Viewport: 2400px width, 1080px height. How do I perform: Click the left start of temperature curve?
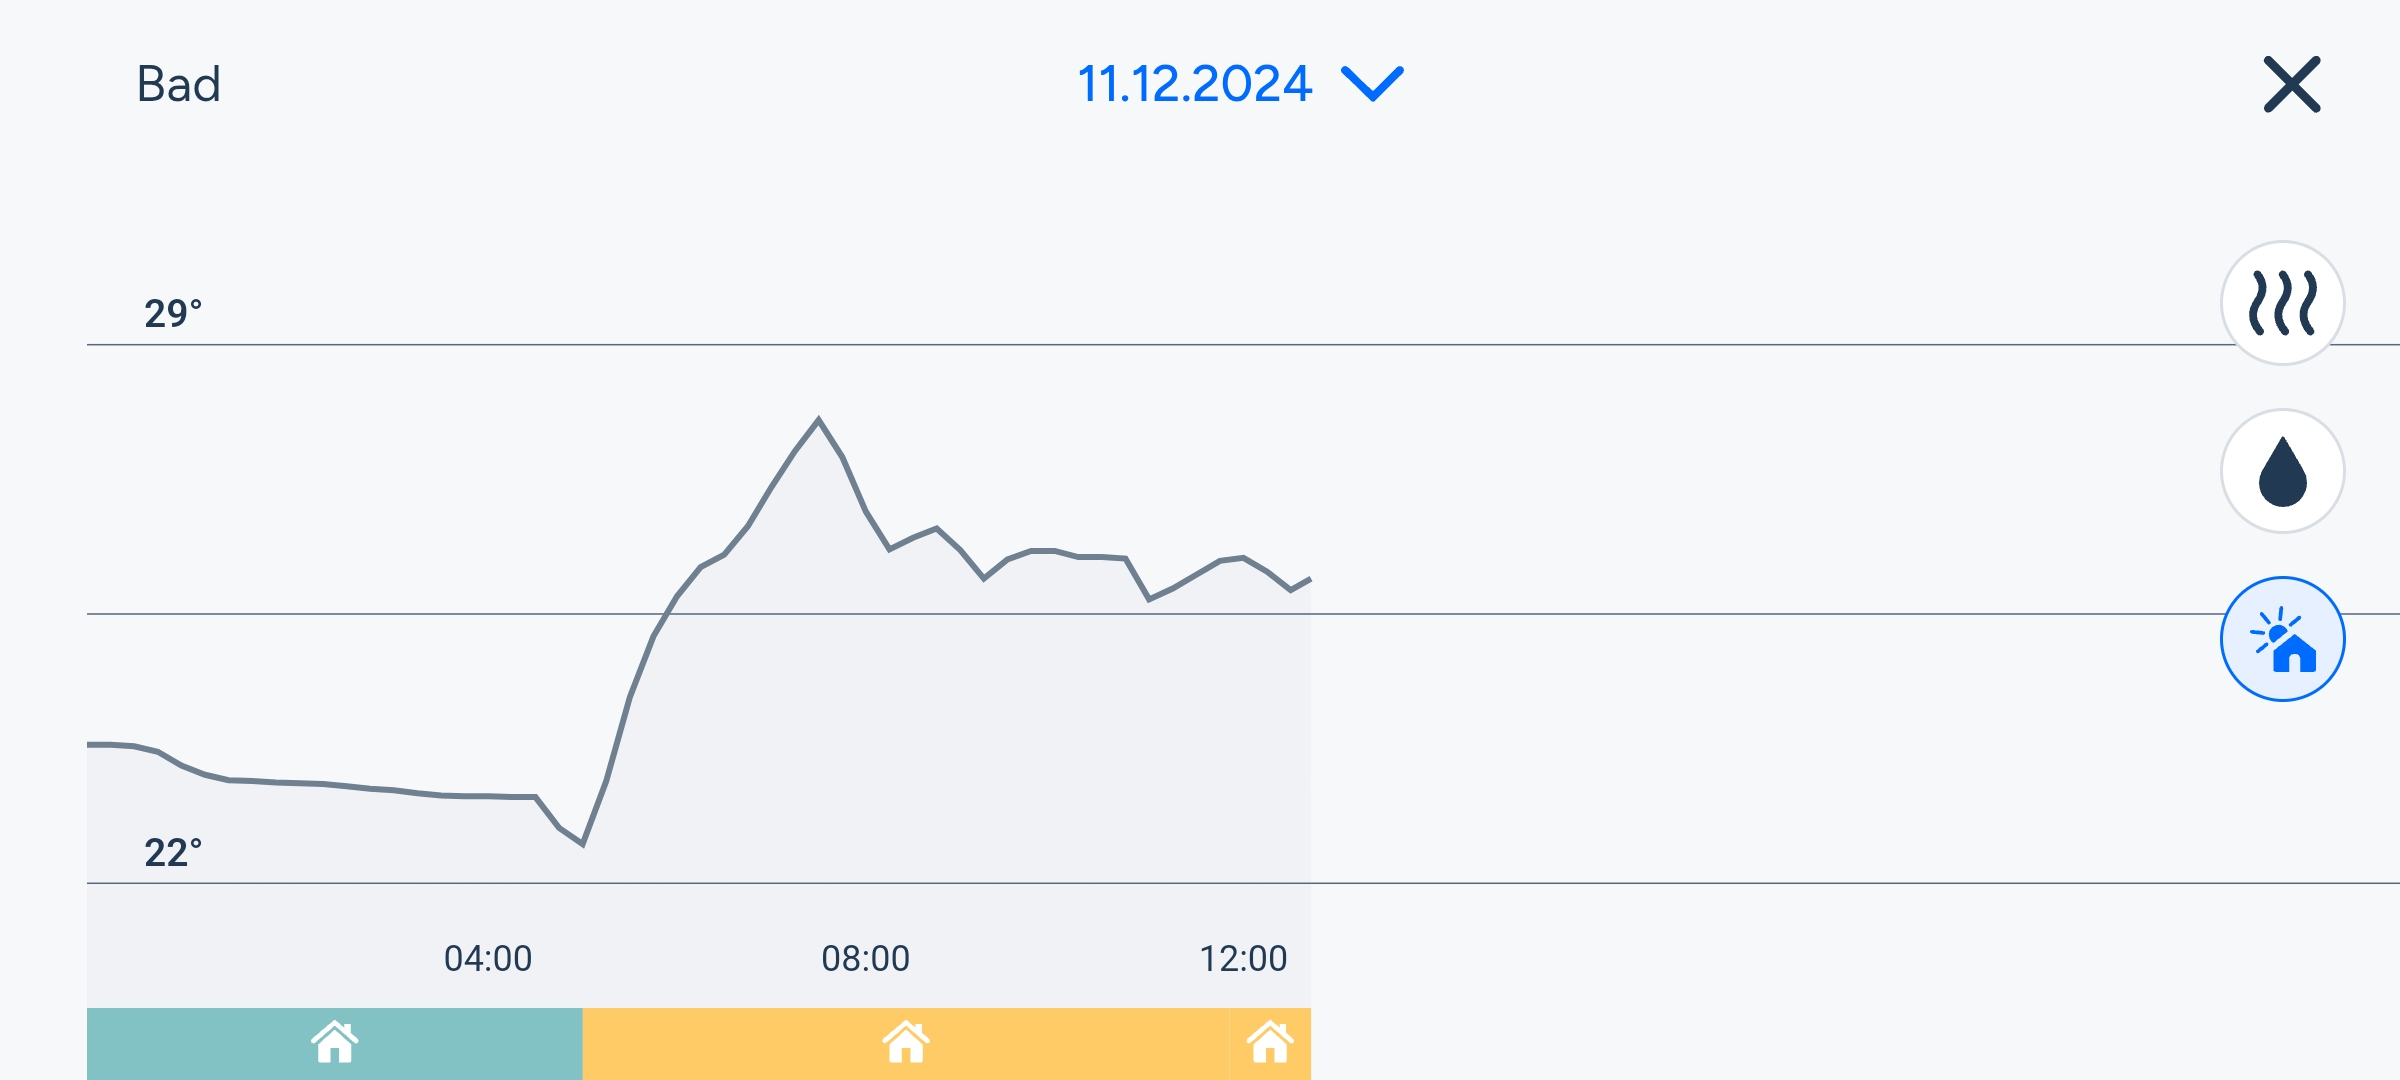[90, 744]
